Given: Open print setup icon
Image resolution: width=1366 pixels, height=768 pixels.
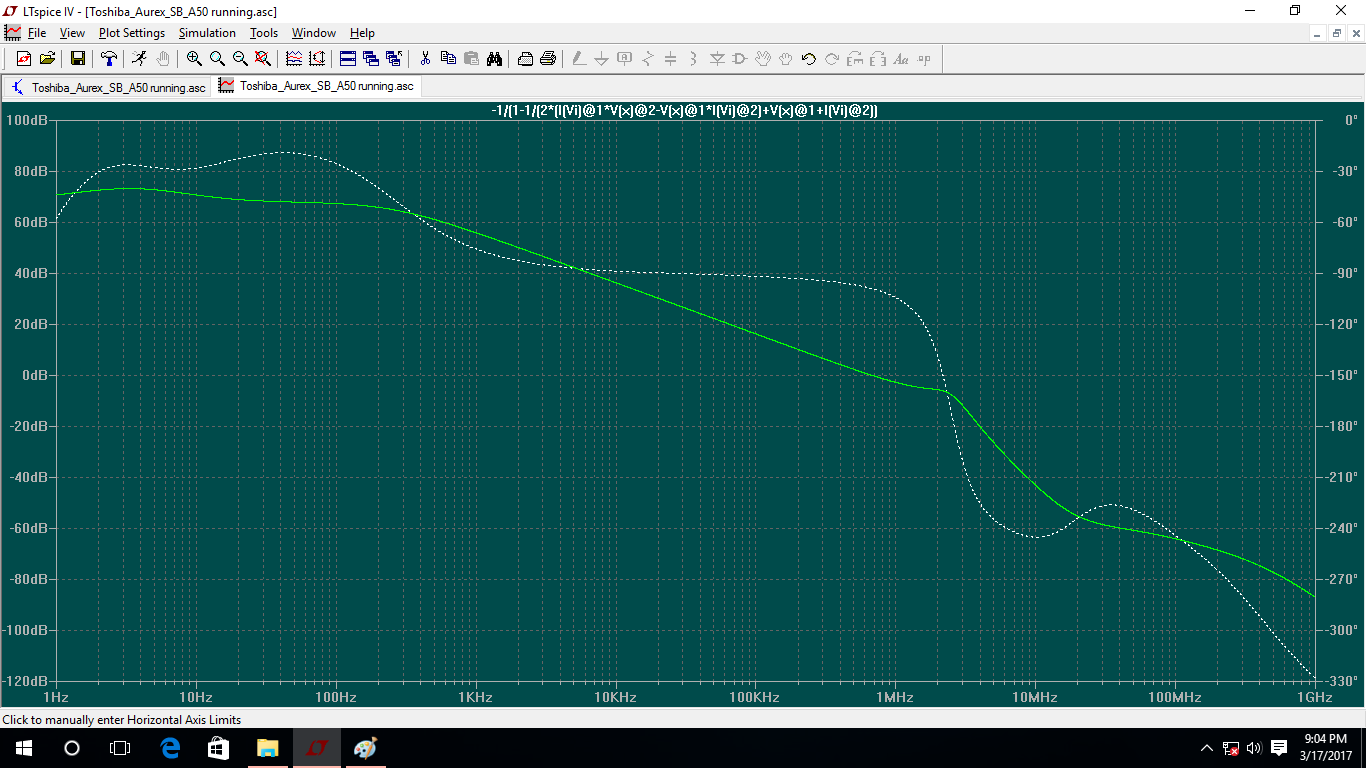Looking at the screenshot, I should click(525, 59).
